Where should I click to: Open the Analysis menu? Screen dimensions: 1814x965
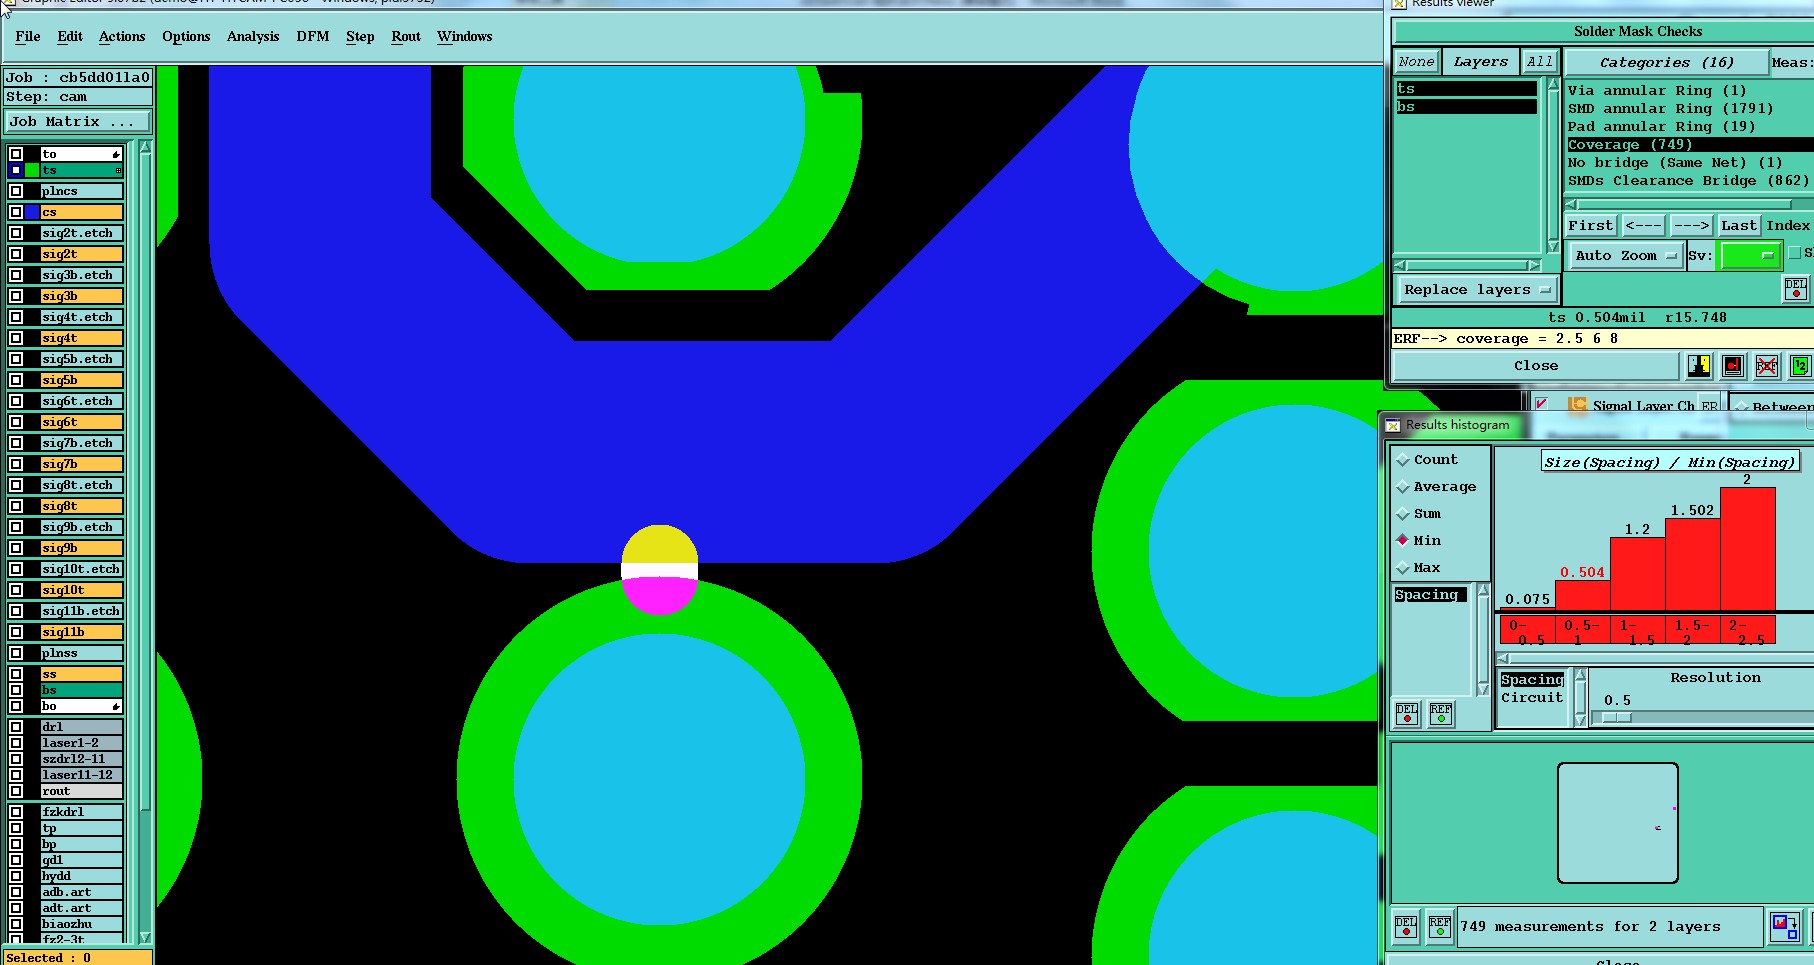pos(253,37)
